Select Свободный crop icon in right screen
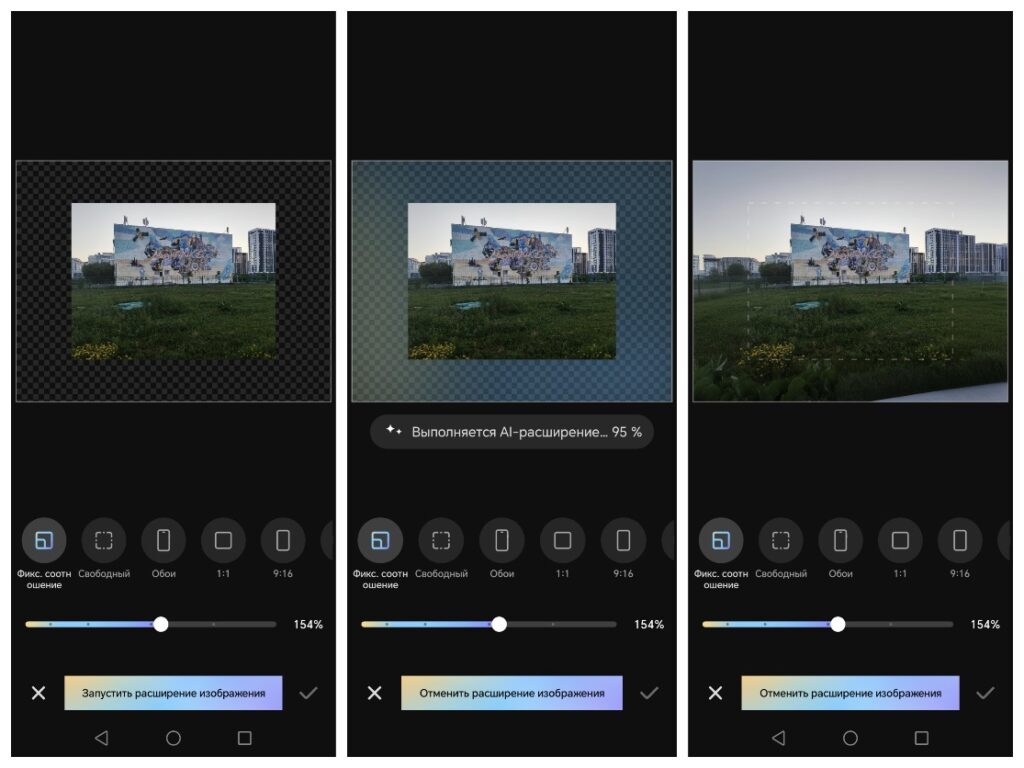1024x768 pixels. tap(781, 540)
